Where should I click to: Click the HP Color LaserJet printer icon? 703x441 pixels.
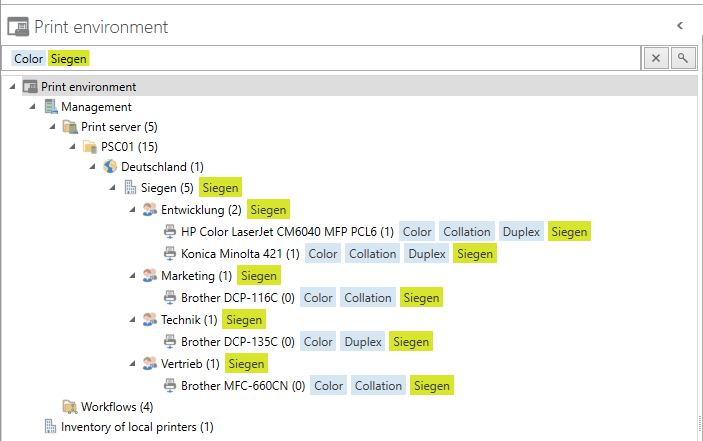coord(170,232)
